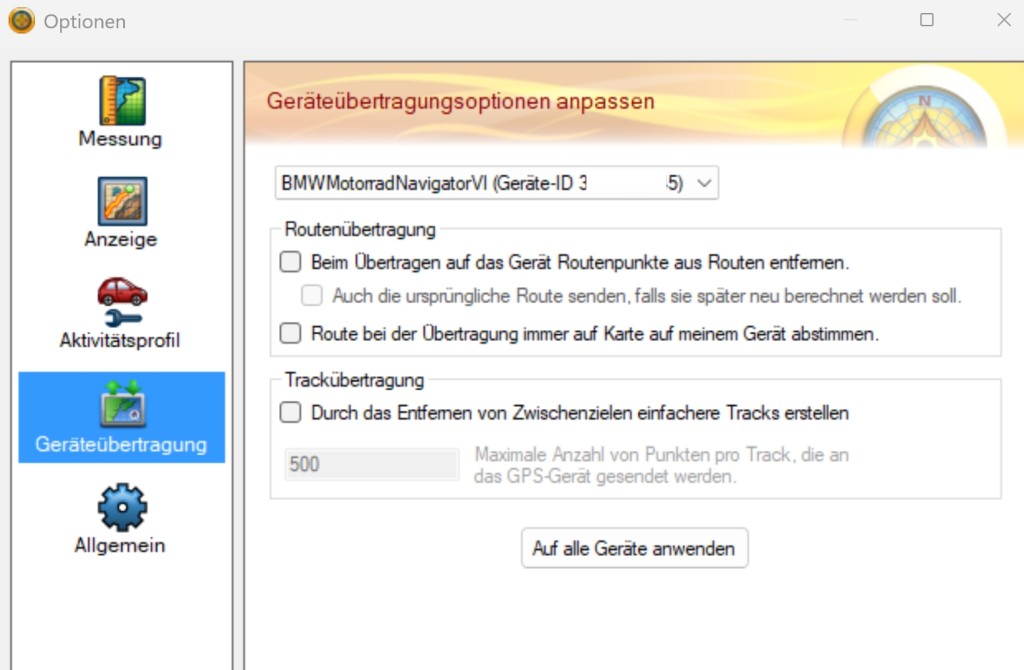Click 'Auf alle Geräte anwenden' button
The image size is (1024, 670).
tap(634, 548)
